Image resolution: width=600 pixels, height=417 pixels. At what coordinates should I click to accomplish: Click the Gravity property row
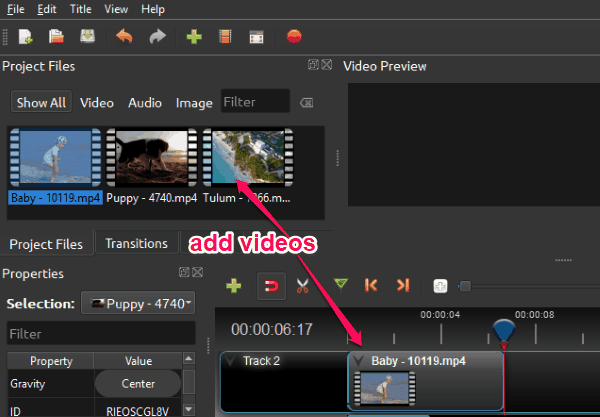pos(94,383)
